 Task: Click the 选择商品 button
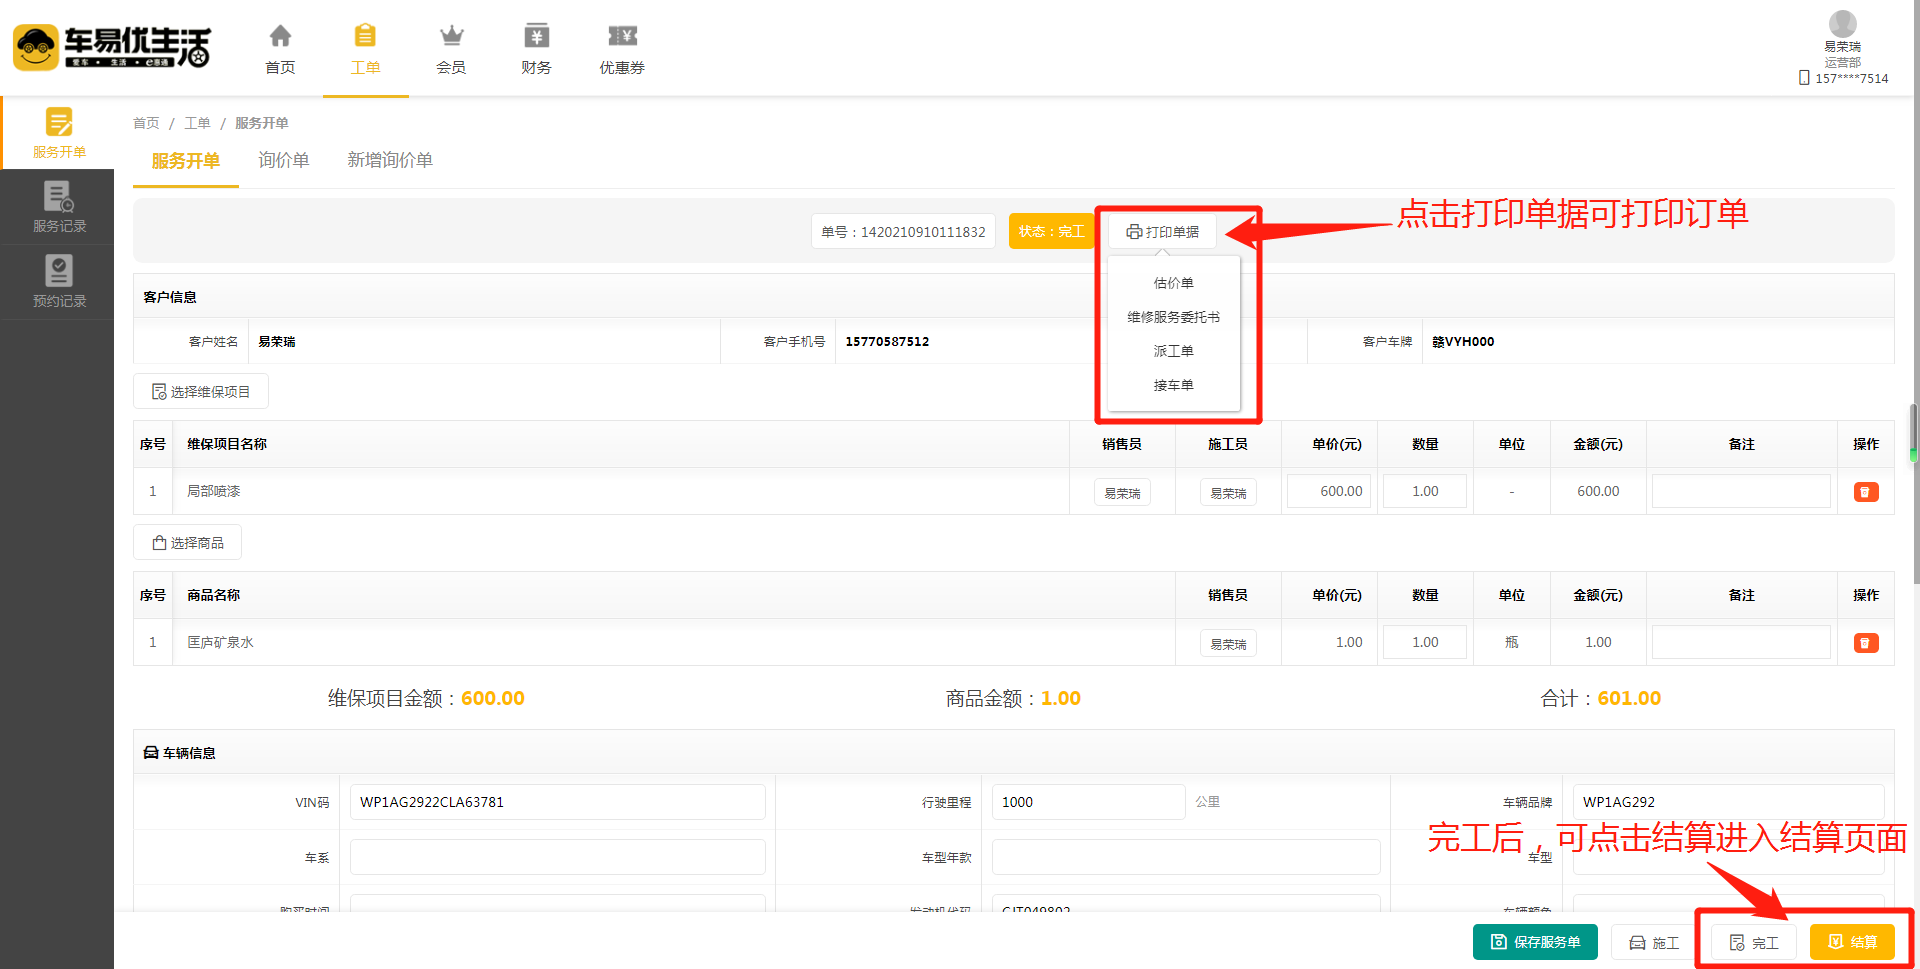(x=188, y=542)
